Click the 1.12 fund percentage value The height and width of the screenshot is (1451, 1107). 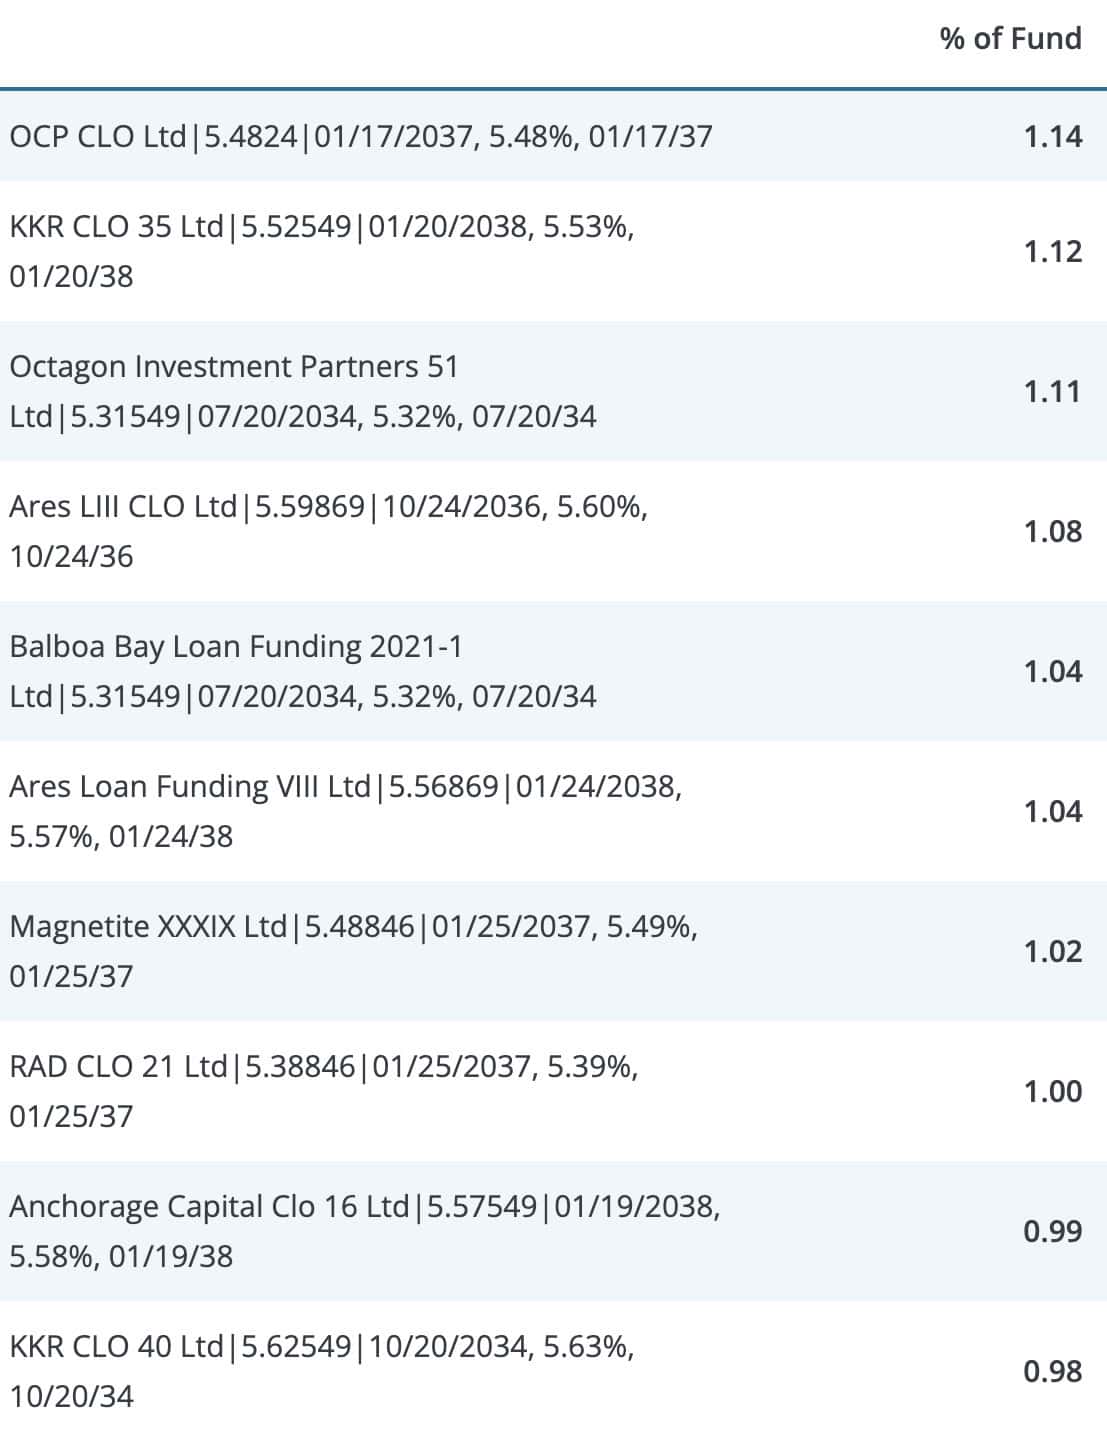[1053, 251]
